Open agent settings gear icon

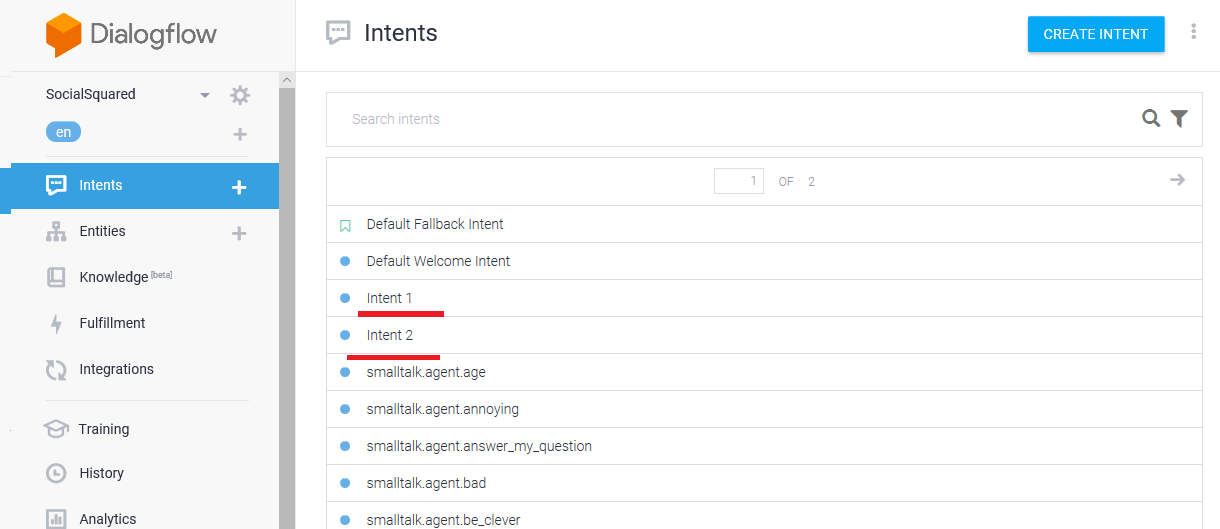[240, 95]
